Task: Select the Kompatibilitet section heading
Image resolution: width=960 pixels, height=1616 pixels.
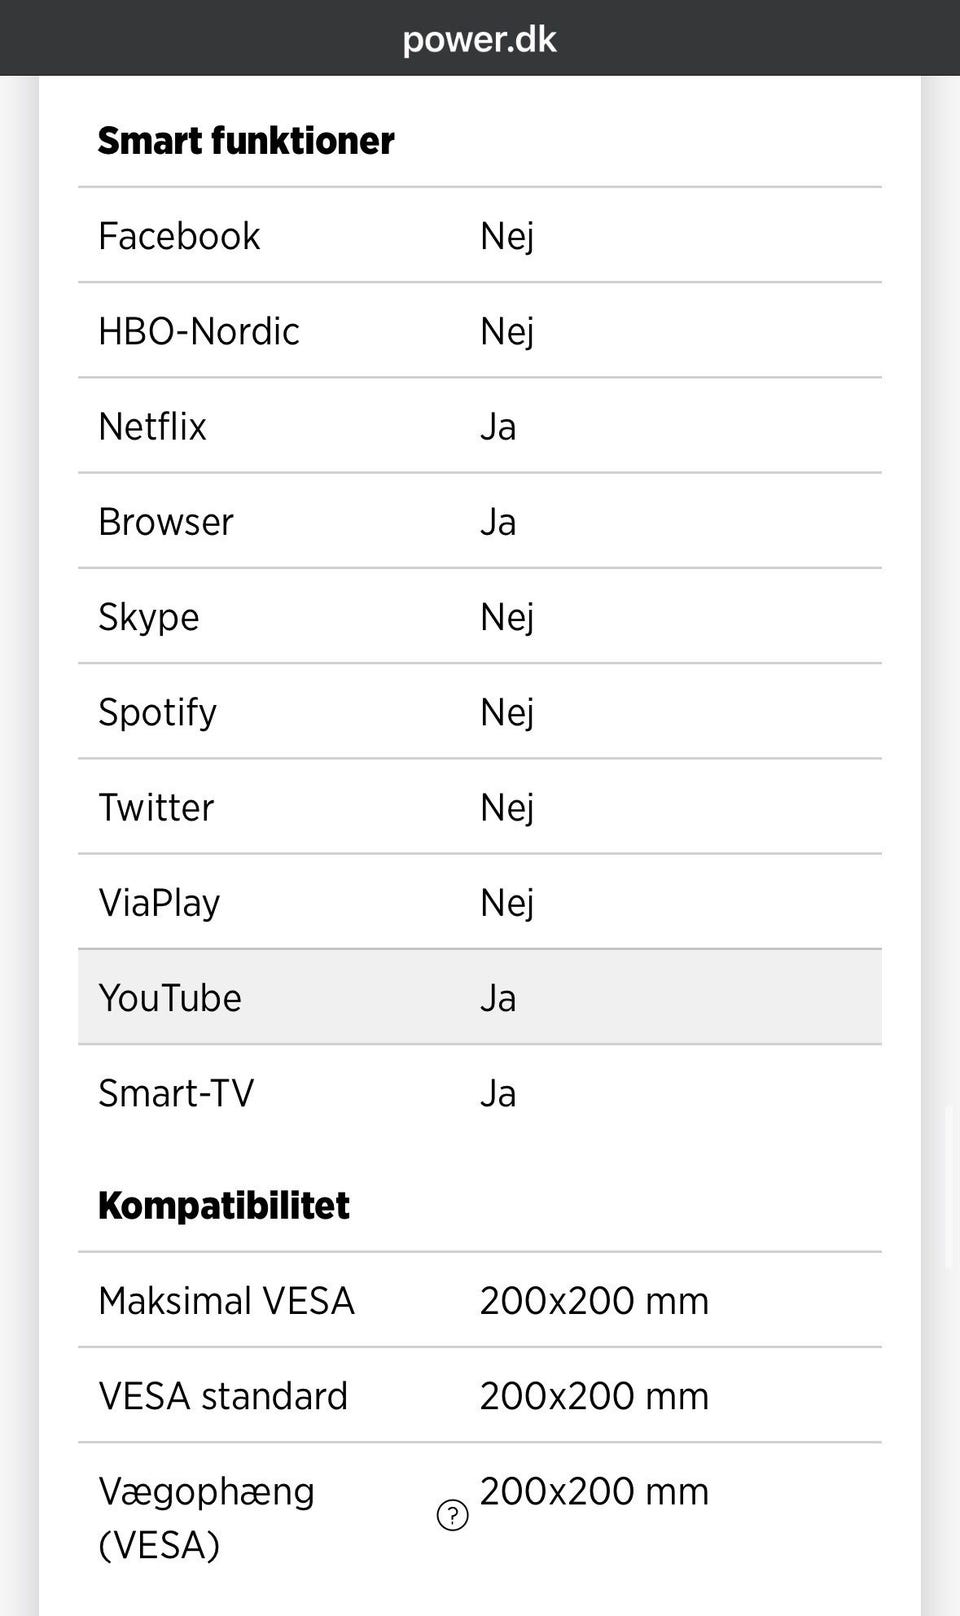Action: tap(224, 1206)
